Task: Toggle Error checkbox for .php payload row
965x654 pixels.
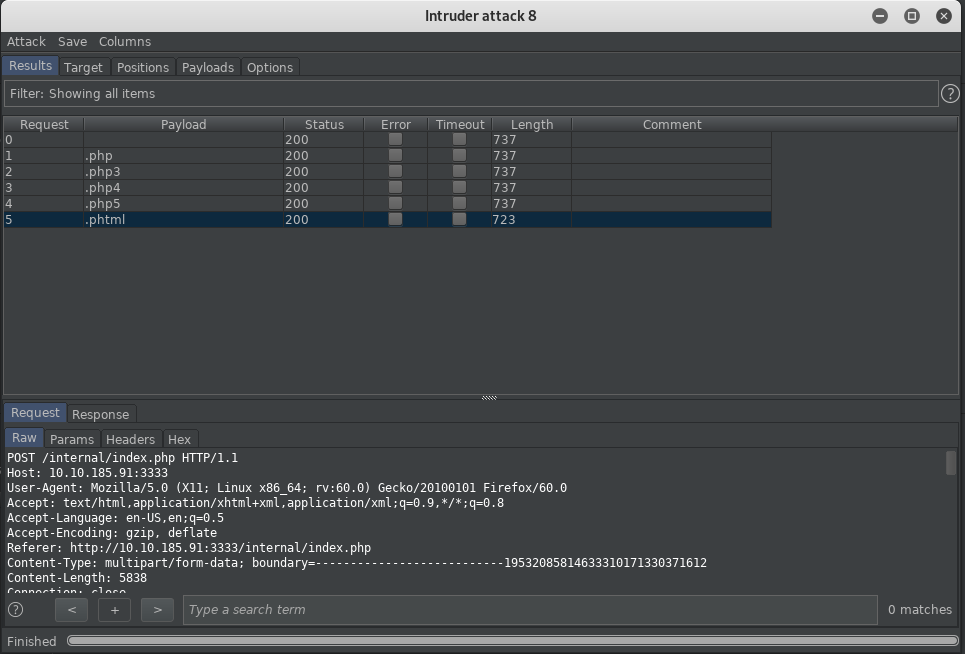Action: pos(395,156)
